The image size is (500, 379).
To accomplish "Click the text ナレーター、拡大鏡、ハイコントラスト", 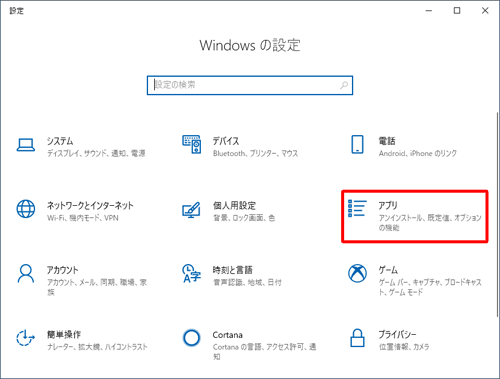I will tap(97, 347).
